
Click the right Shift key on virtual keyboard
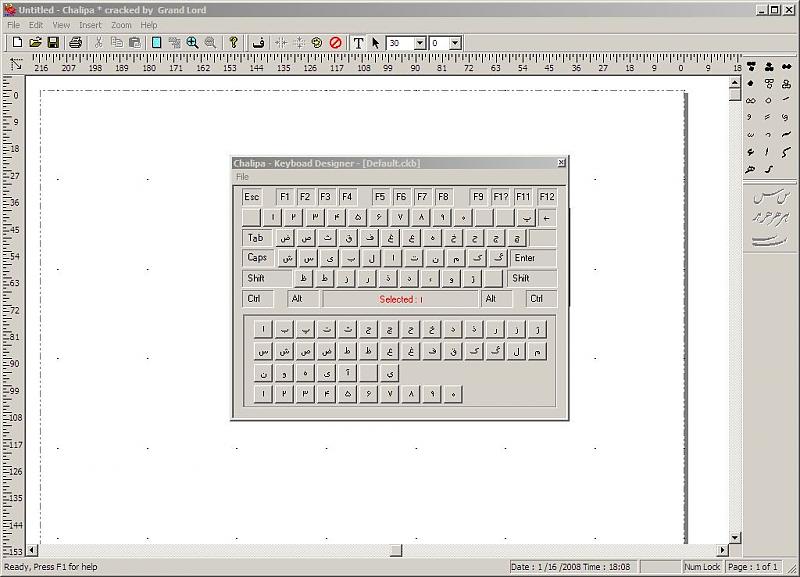coord(532,279)
